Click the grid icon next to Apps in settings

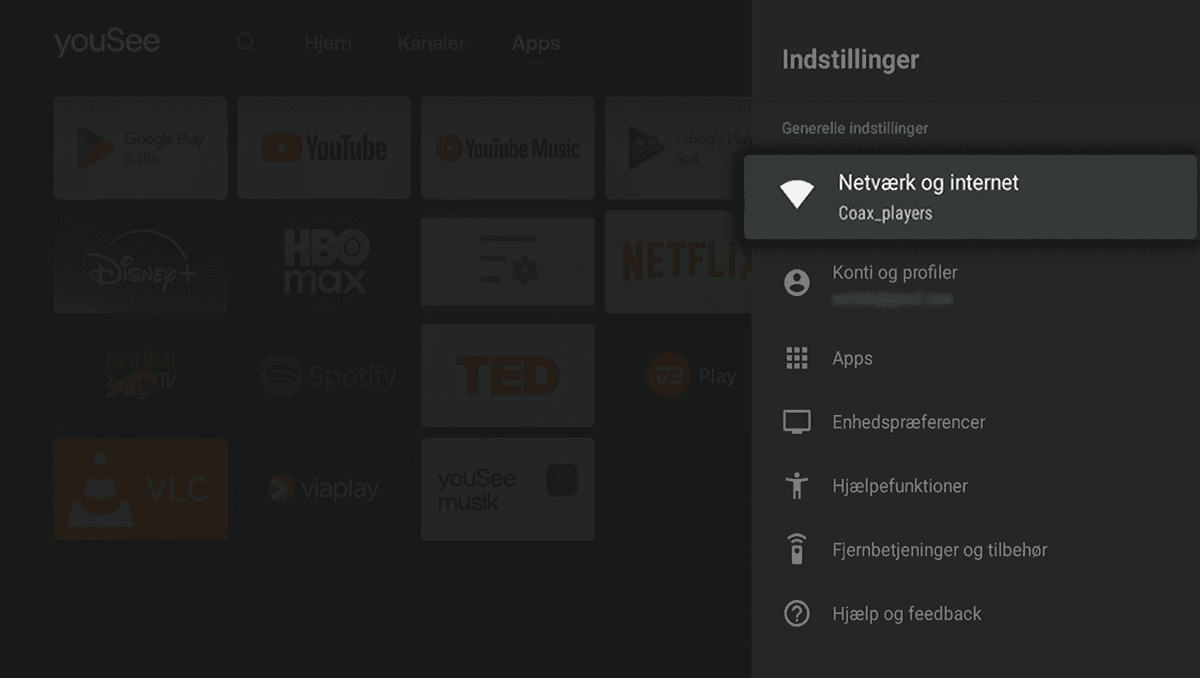(x=796, y=358)
